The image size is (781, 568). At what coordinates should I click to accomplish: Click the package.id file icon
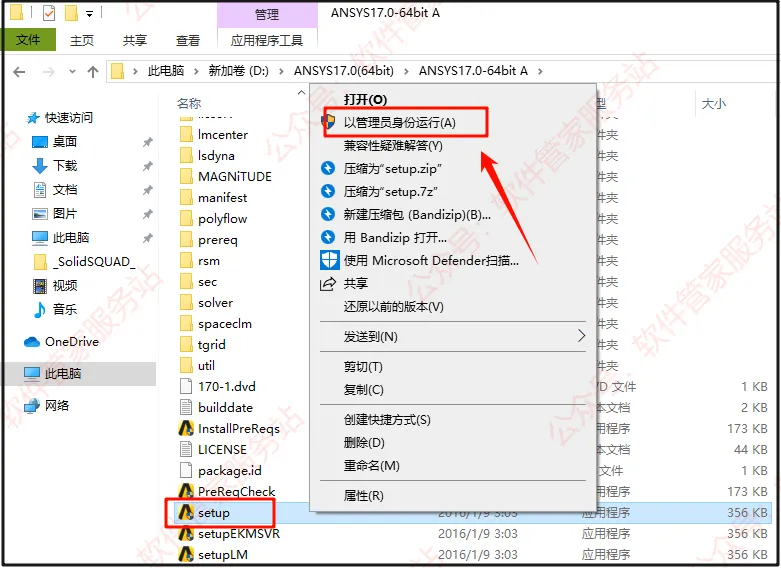click(x=186, y=470)
